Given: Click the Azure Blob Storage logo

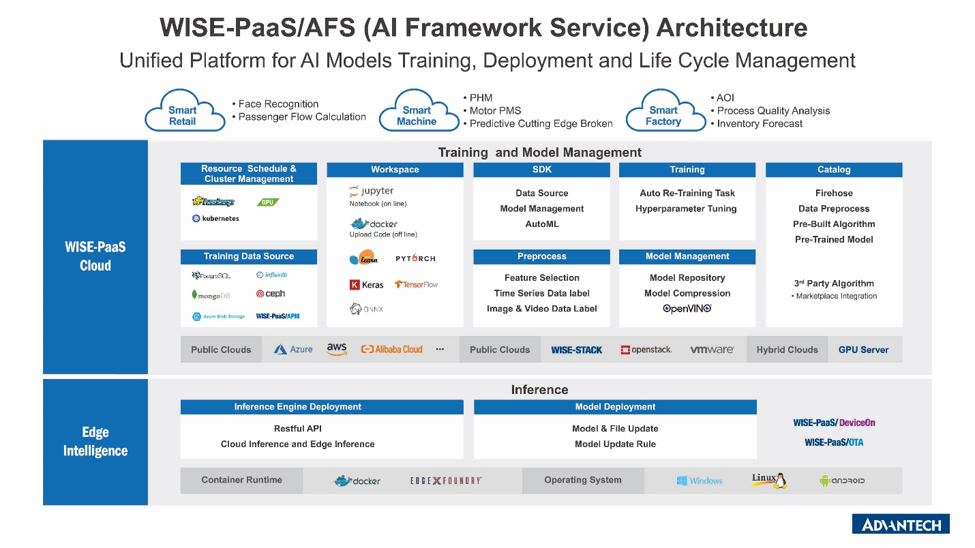Looking at the screenshot, I should tap(218, 317).
